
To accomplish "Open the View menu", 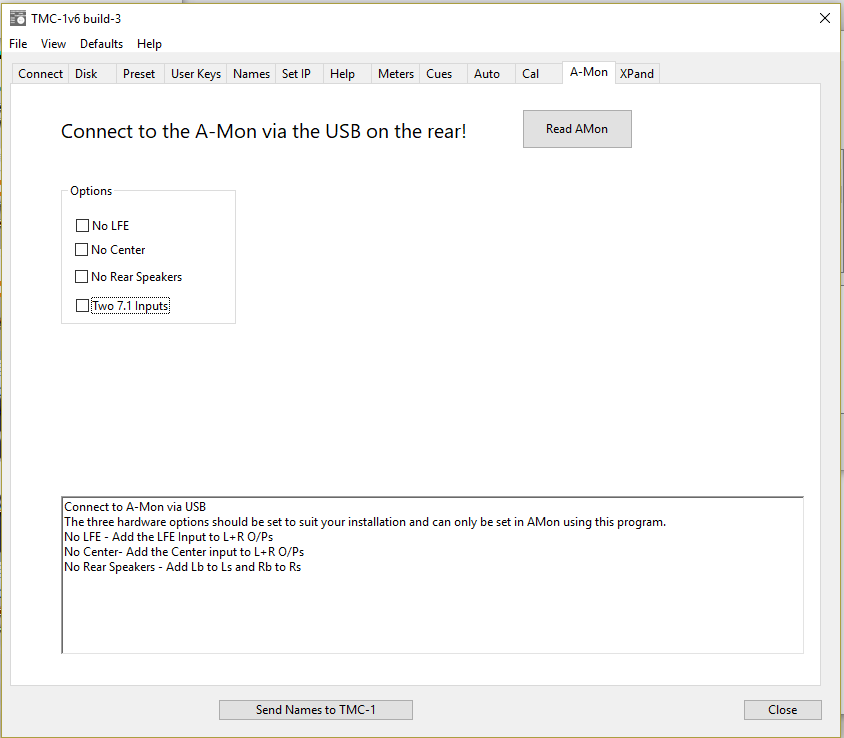I will [53, 44].
